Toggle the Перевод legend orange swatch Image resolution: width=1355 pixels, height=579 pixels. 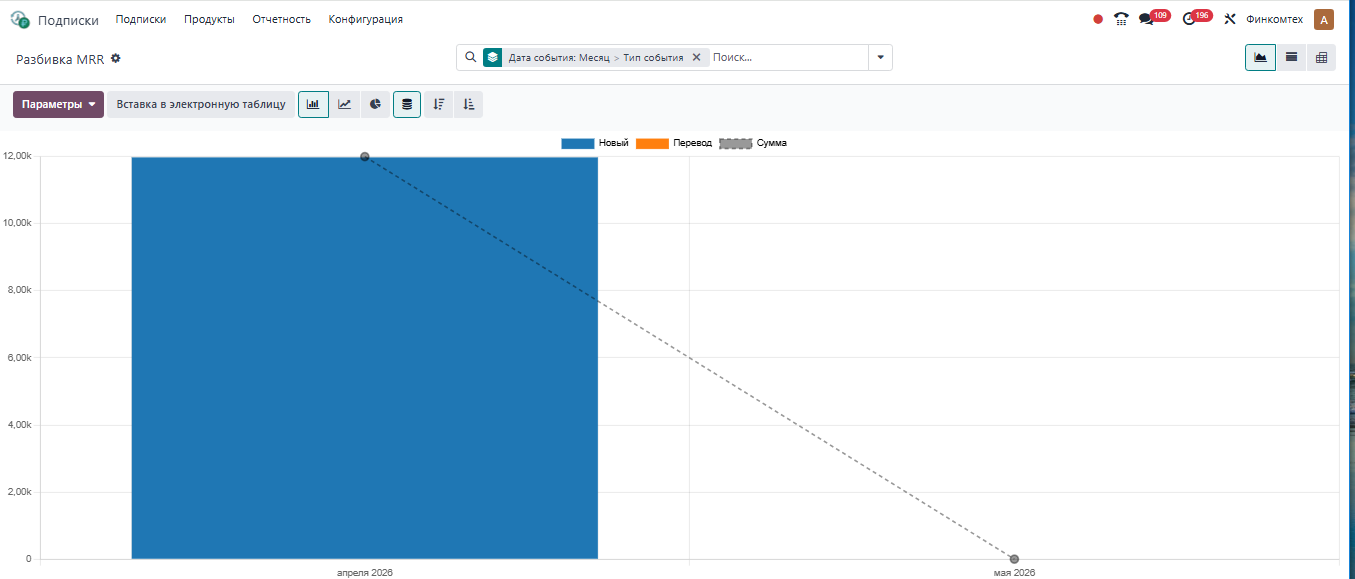pos(652,143)
